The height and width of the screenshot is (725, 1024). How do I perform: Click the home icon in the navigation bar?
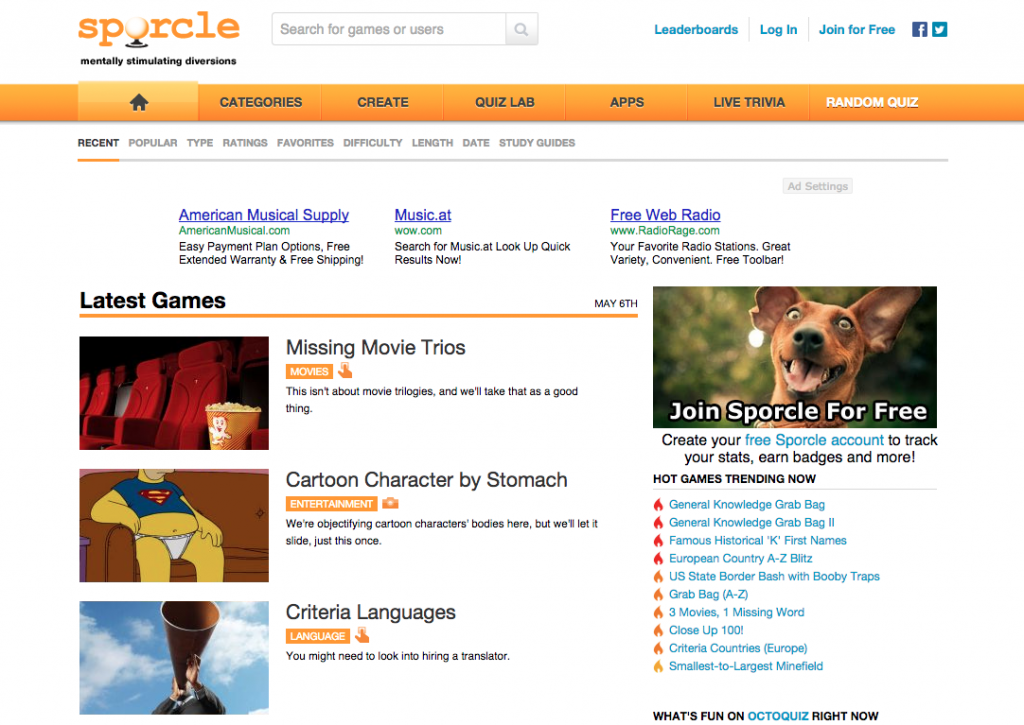pyautogui.click(x=138, y=103)
